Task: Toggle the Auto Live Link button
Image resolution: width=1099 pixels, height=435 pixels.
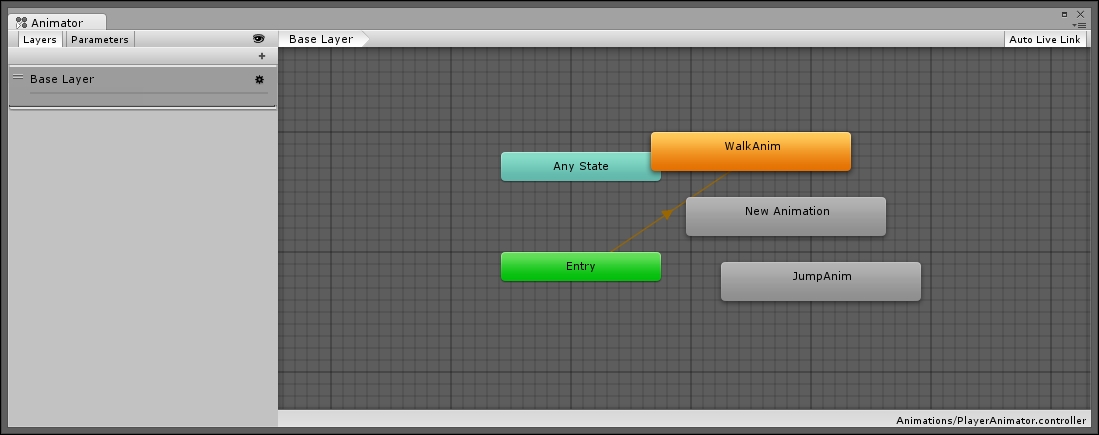Action: click(1044, 39)
